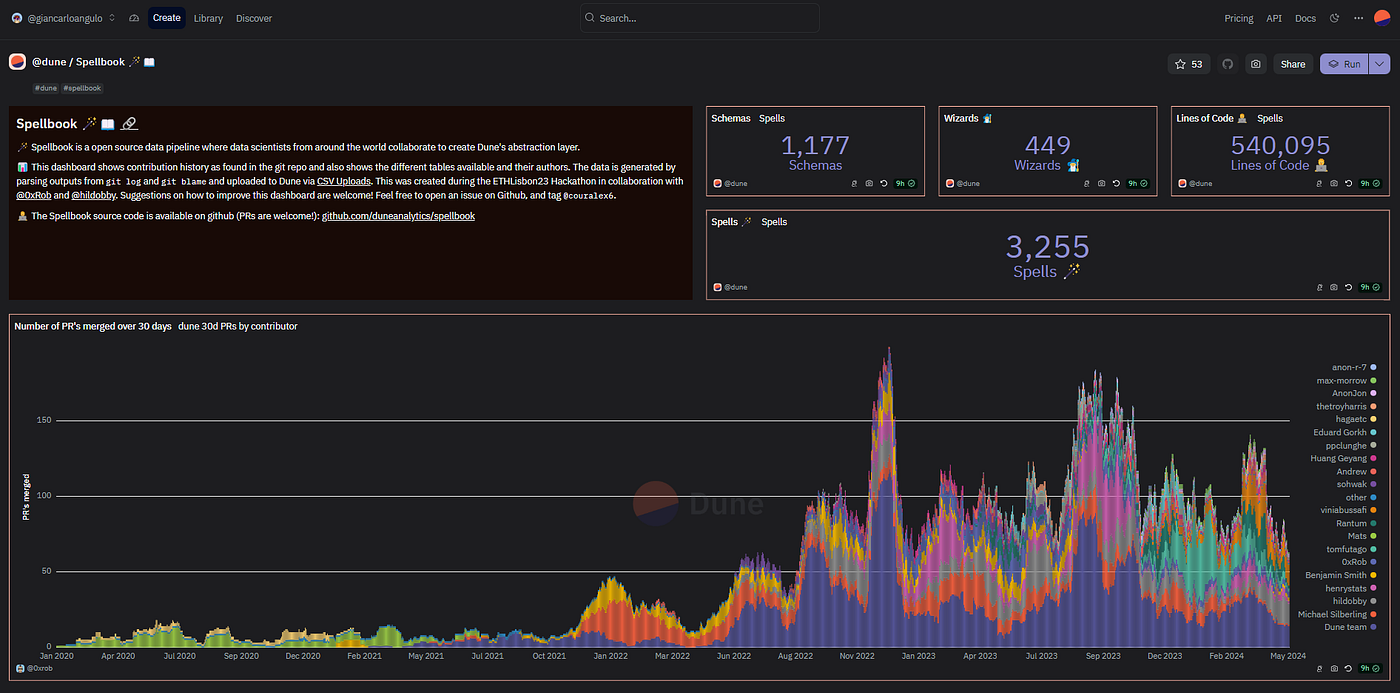Click the camera icon in Schemas widget
The height and width of the screenshot is (693, 1400).
coord(868,184)
